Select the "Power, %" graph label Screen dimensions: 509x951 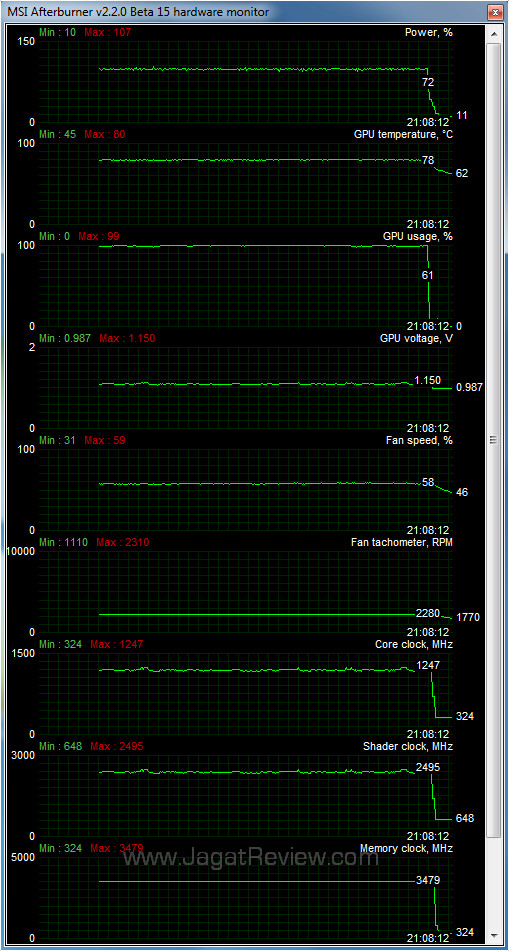[x=428, y=32]
